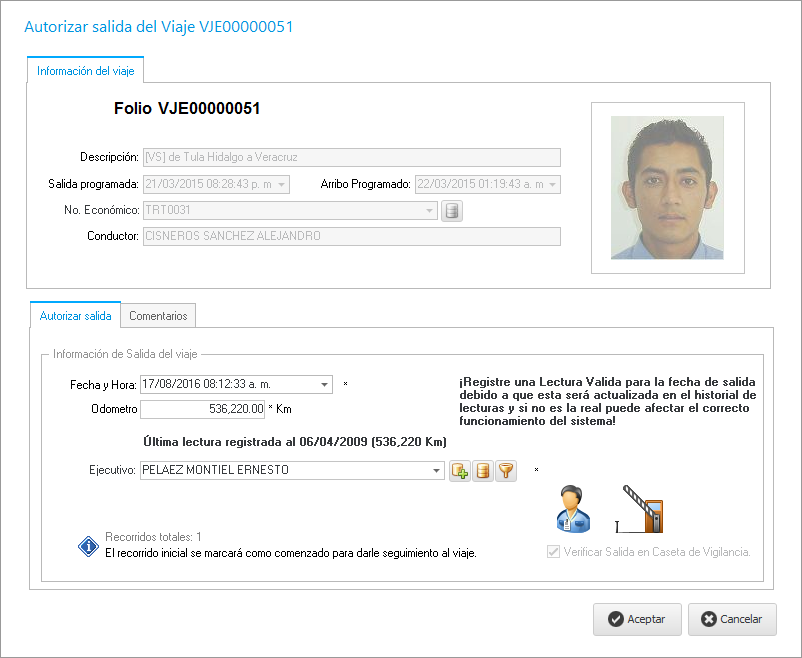Click into the Odometro input field
This screenshot has height=658, width=802.
203,408
